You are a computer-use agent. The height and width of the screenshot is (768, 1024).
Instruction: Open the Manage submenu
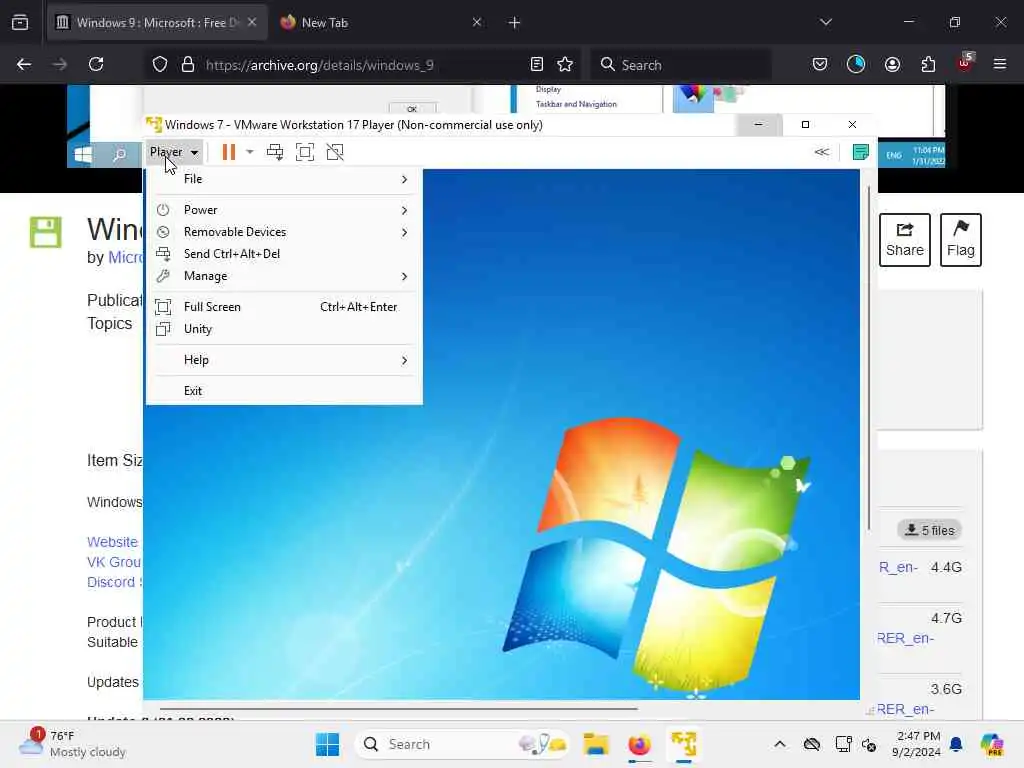[284, 276]
